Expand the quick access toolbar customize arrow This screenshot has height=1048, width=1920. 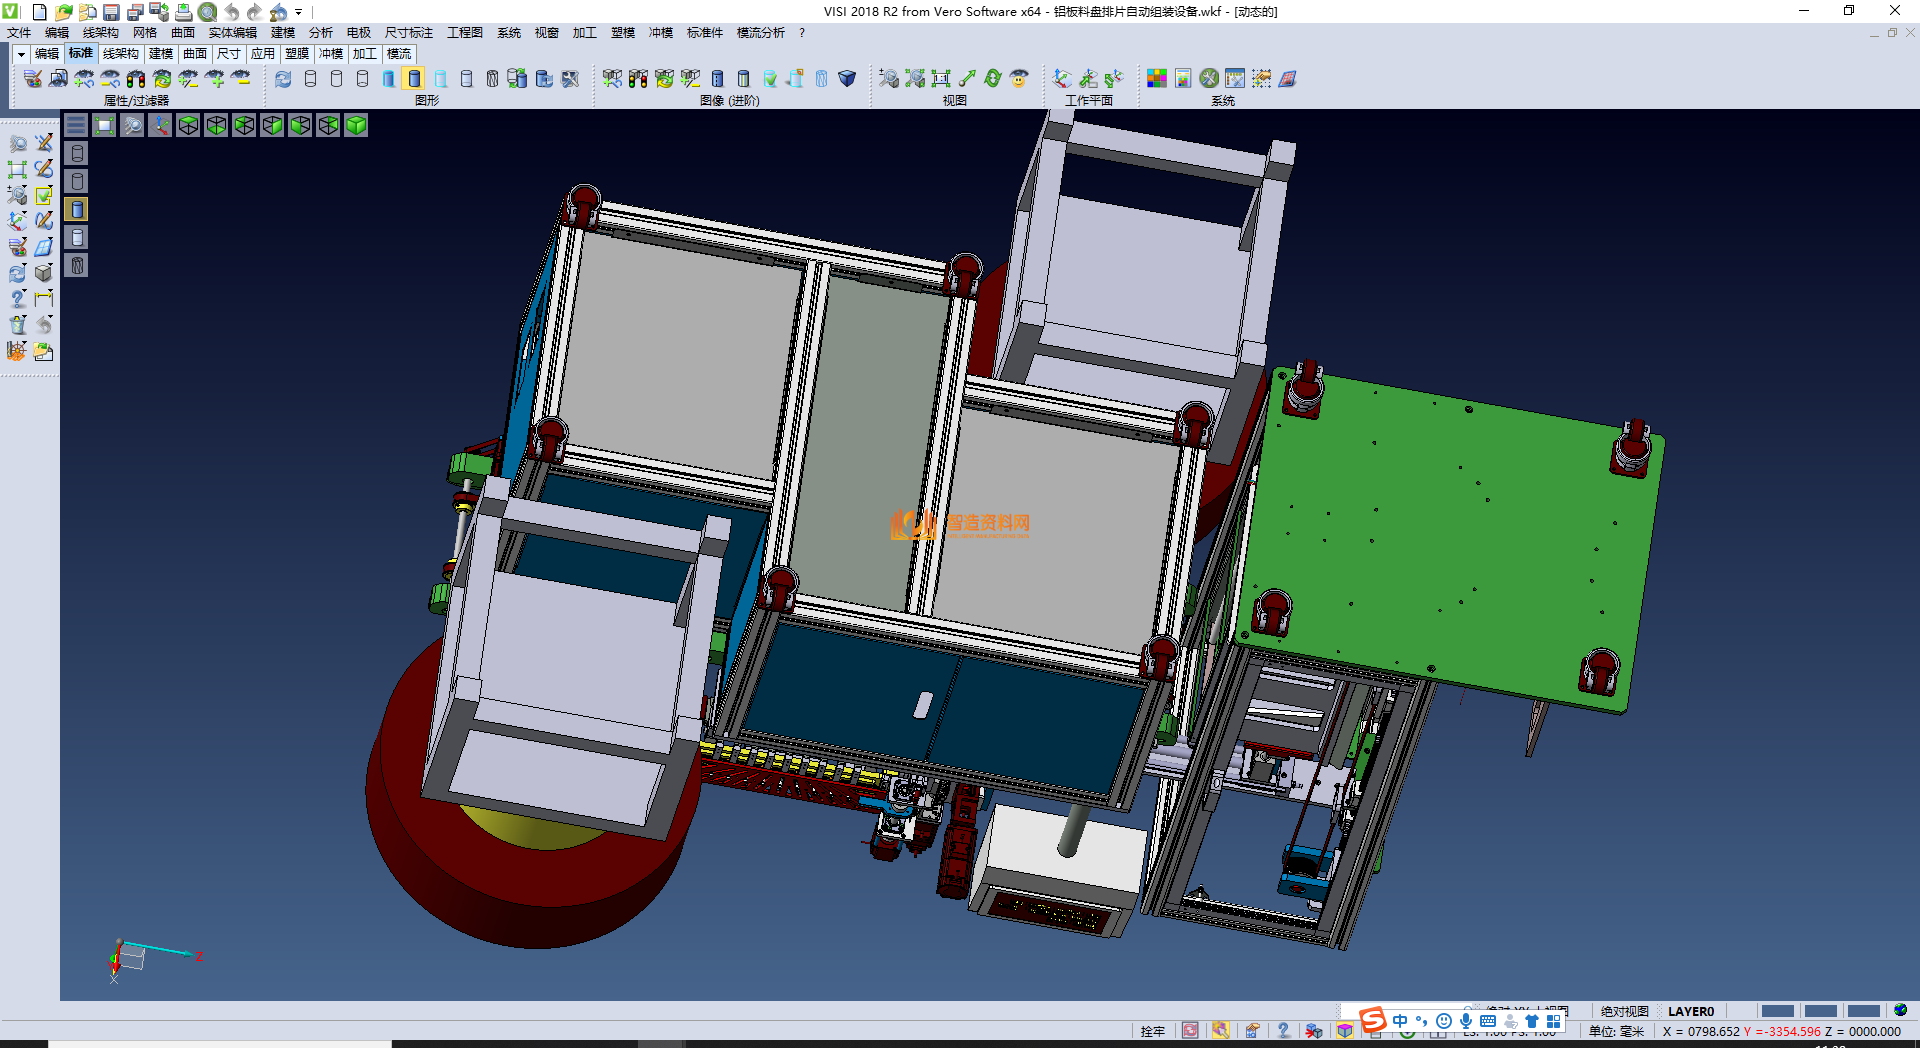298,12
